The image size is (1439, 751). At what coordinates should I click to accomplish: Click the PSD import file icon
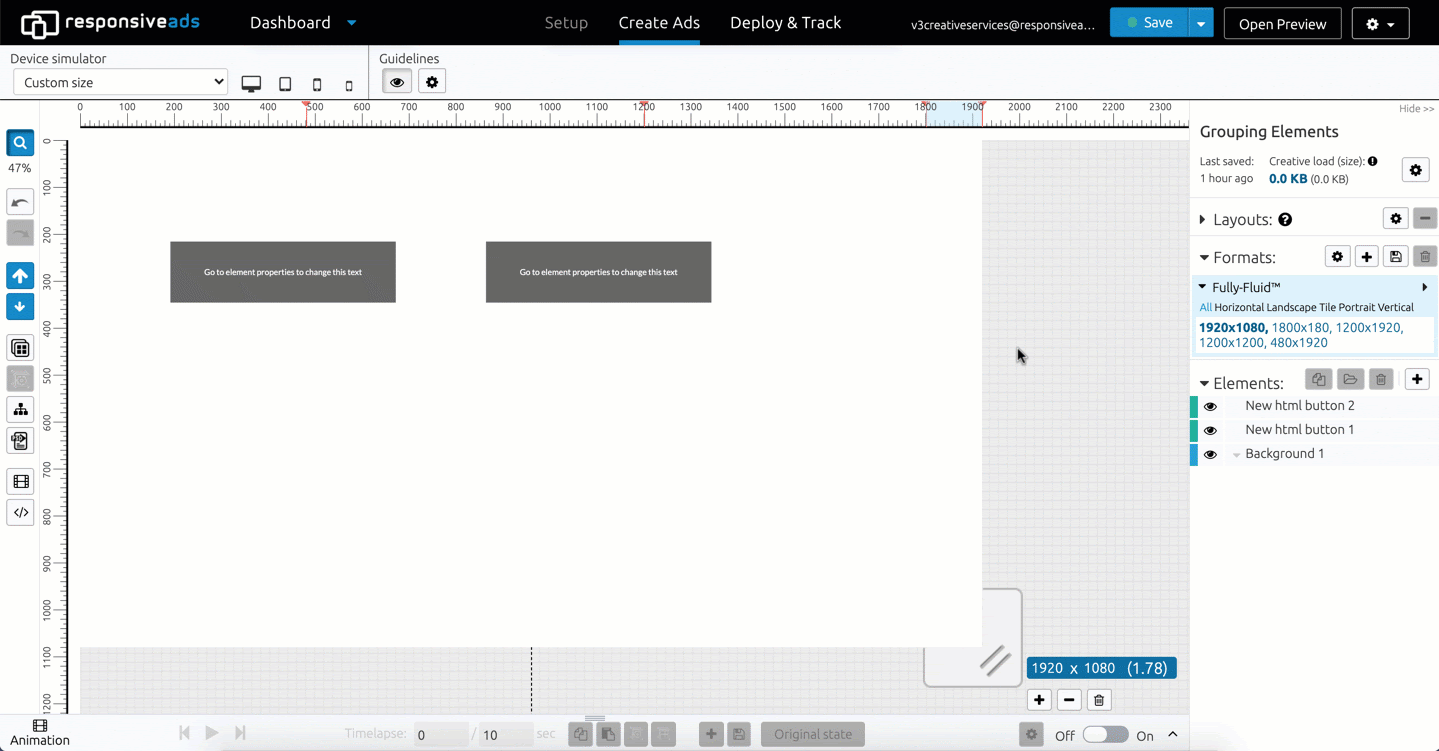20,441
